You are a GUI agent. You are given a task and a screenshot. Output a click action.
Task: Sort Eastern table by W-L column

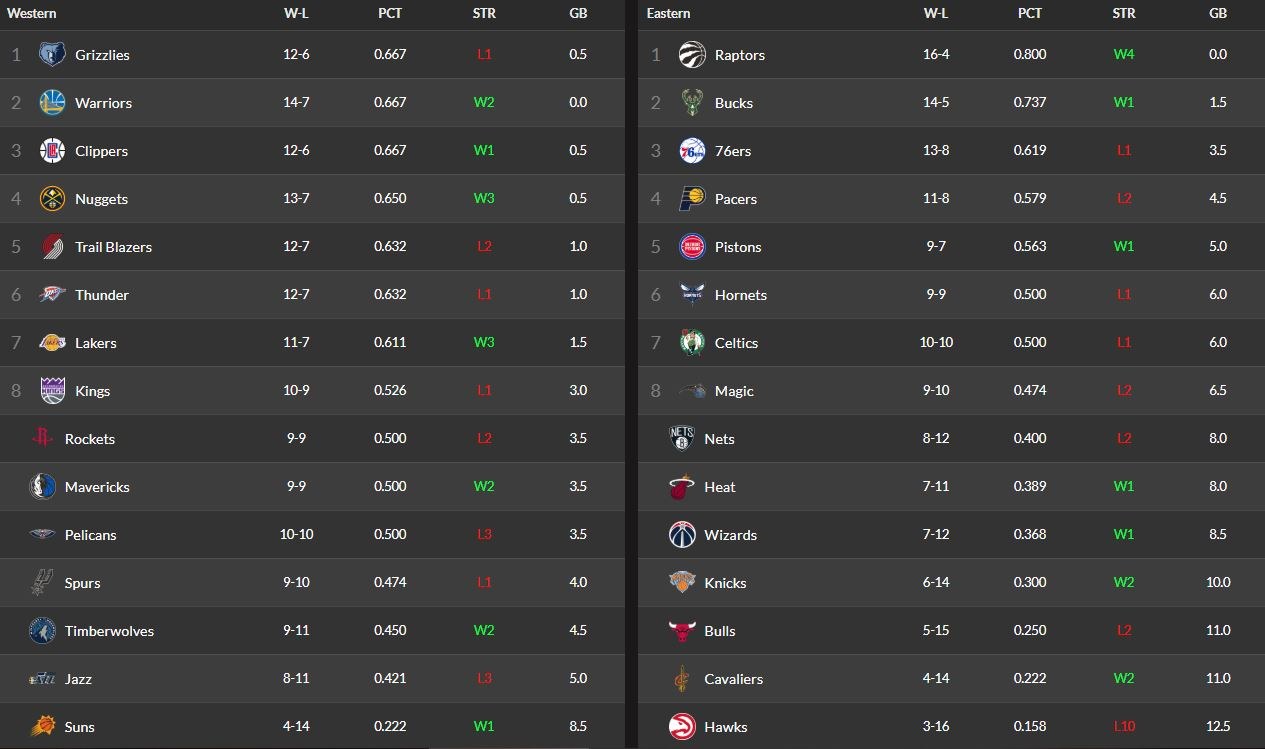coord(936,14)
